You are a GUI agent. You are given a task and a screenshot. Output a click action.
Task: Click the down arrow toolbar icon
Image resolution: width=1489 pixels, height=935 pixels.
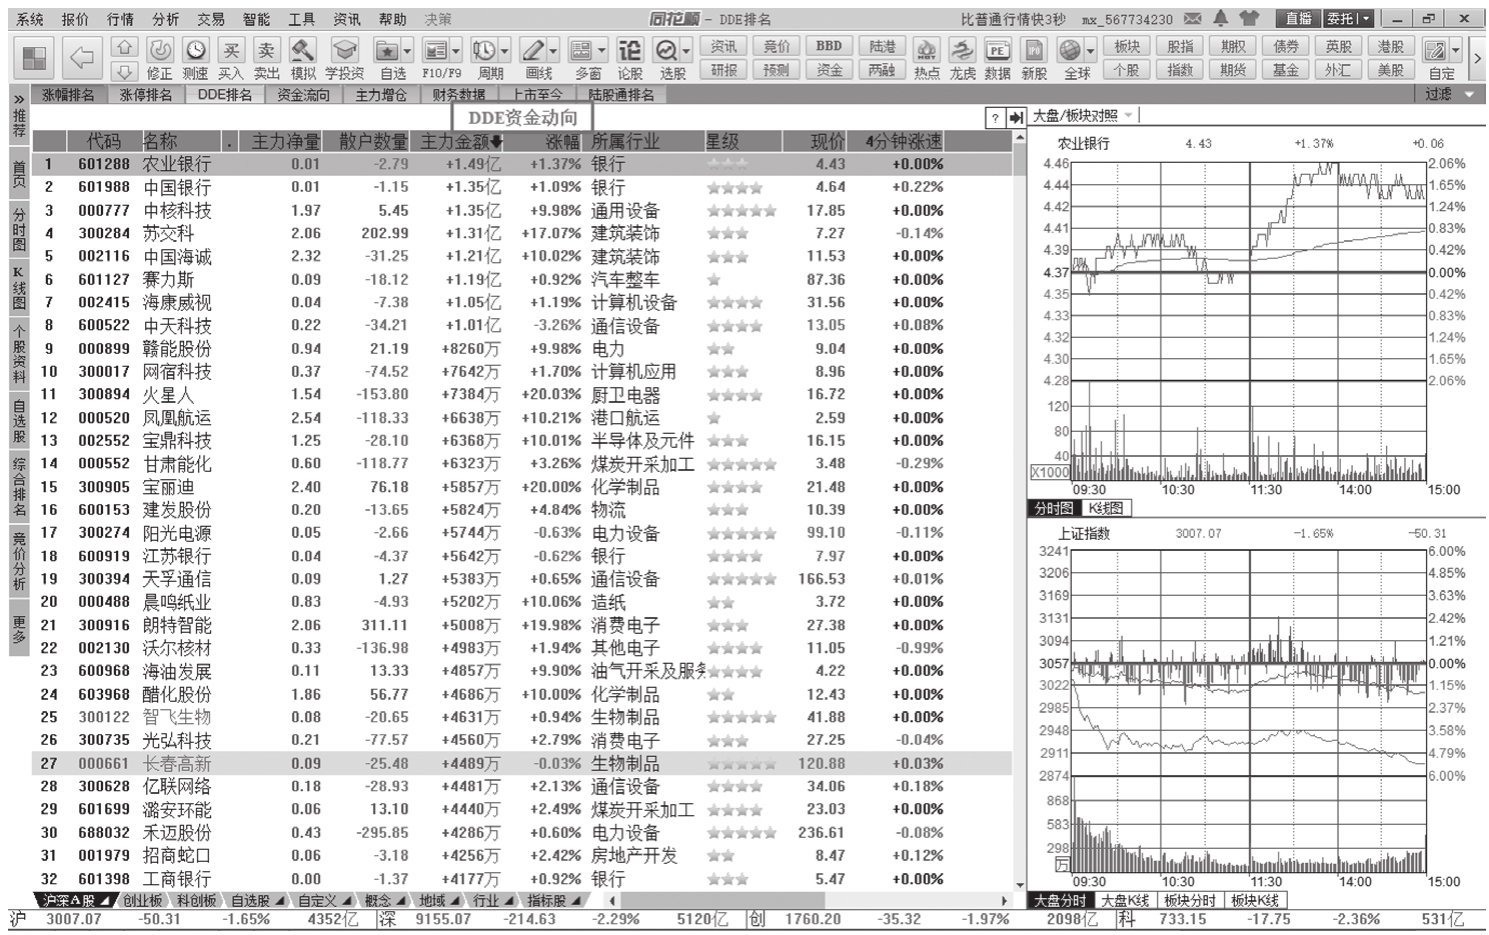(x=124, y=70)
